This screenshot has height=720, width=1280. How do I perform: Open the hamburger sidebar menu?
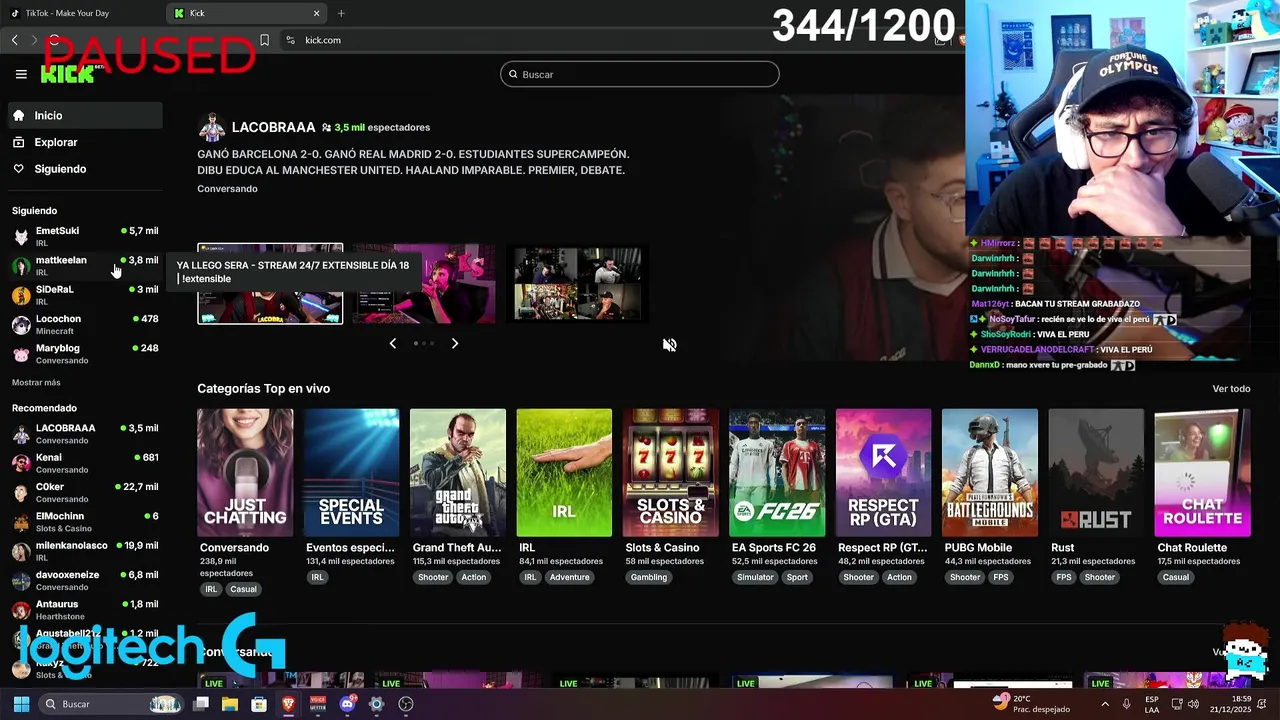(x=21, y=74)
